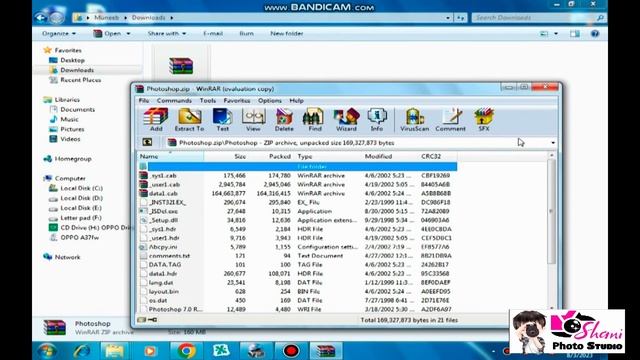
Task: Show archive Info
Action: coord(377,120)
